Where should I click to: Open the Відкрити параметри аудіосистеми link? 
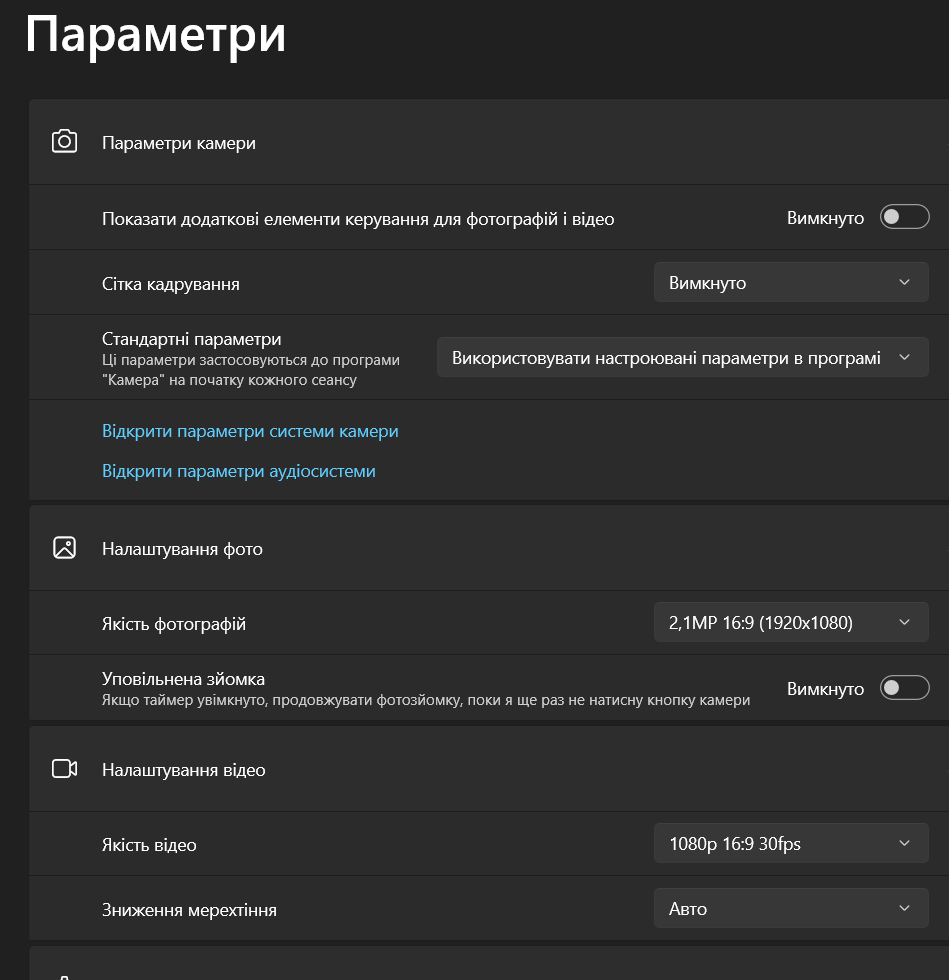click(239, 471)
